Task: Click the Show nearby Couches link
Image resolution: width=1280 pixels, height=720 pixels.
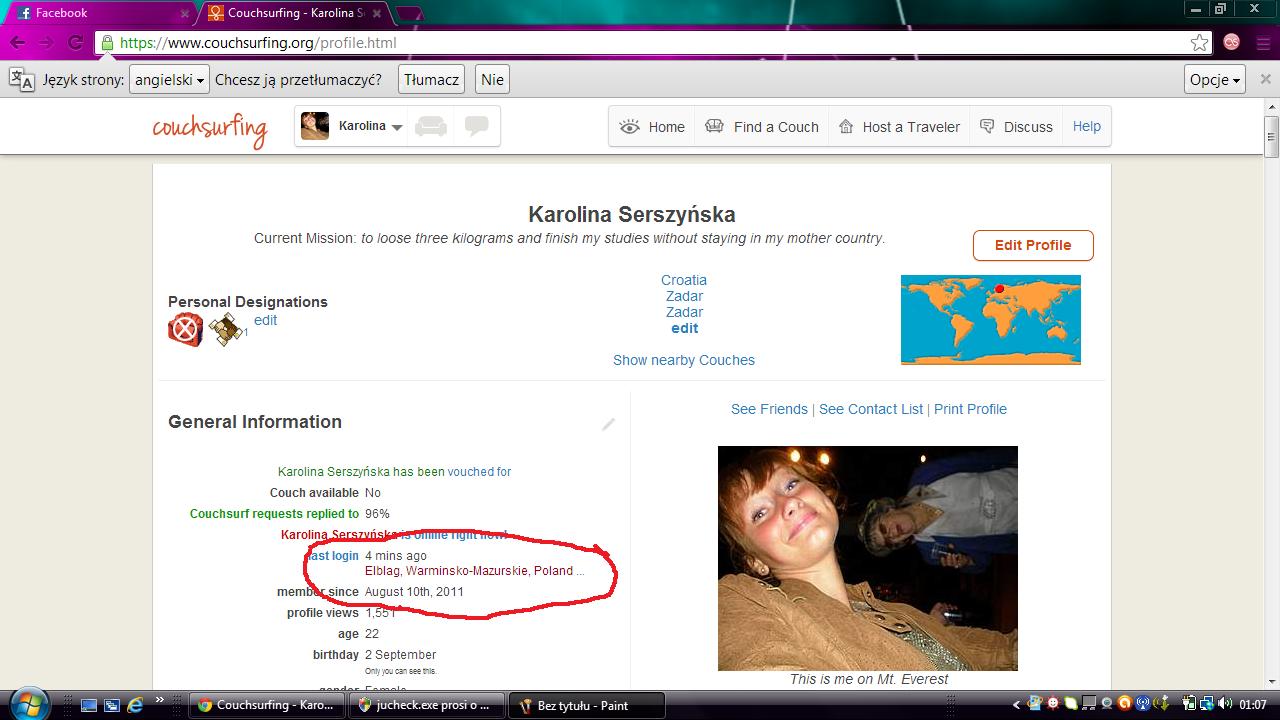Action: point(684,360)
